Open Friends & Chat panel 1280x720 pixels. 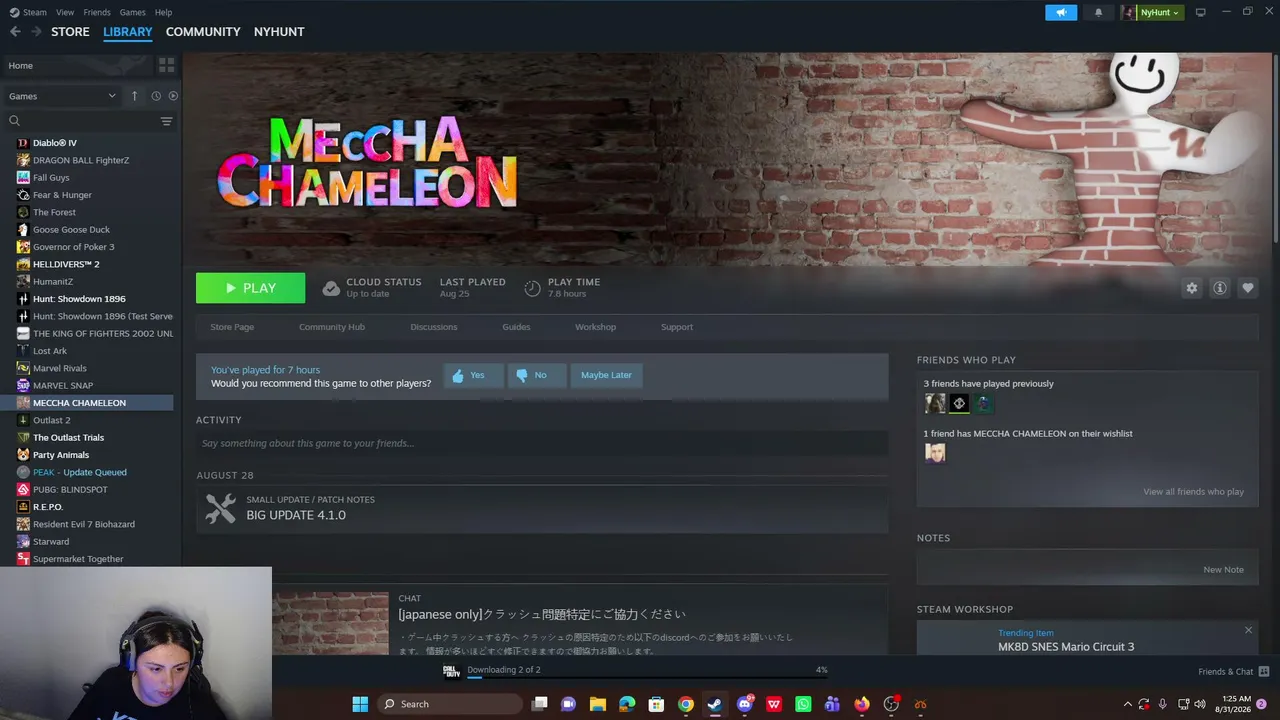pos(1233,671)
